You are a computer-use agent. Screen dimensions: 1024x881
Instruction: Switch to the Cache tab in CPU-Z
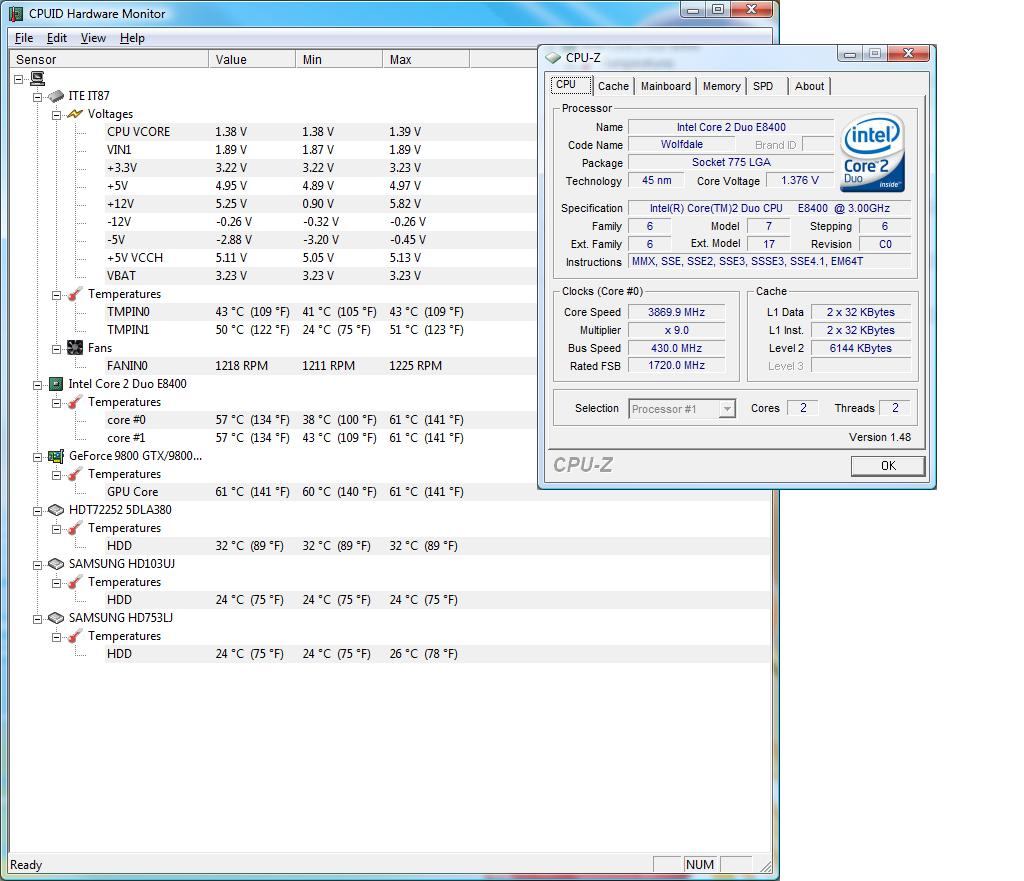coord(613,86)
